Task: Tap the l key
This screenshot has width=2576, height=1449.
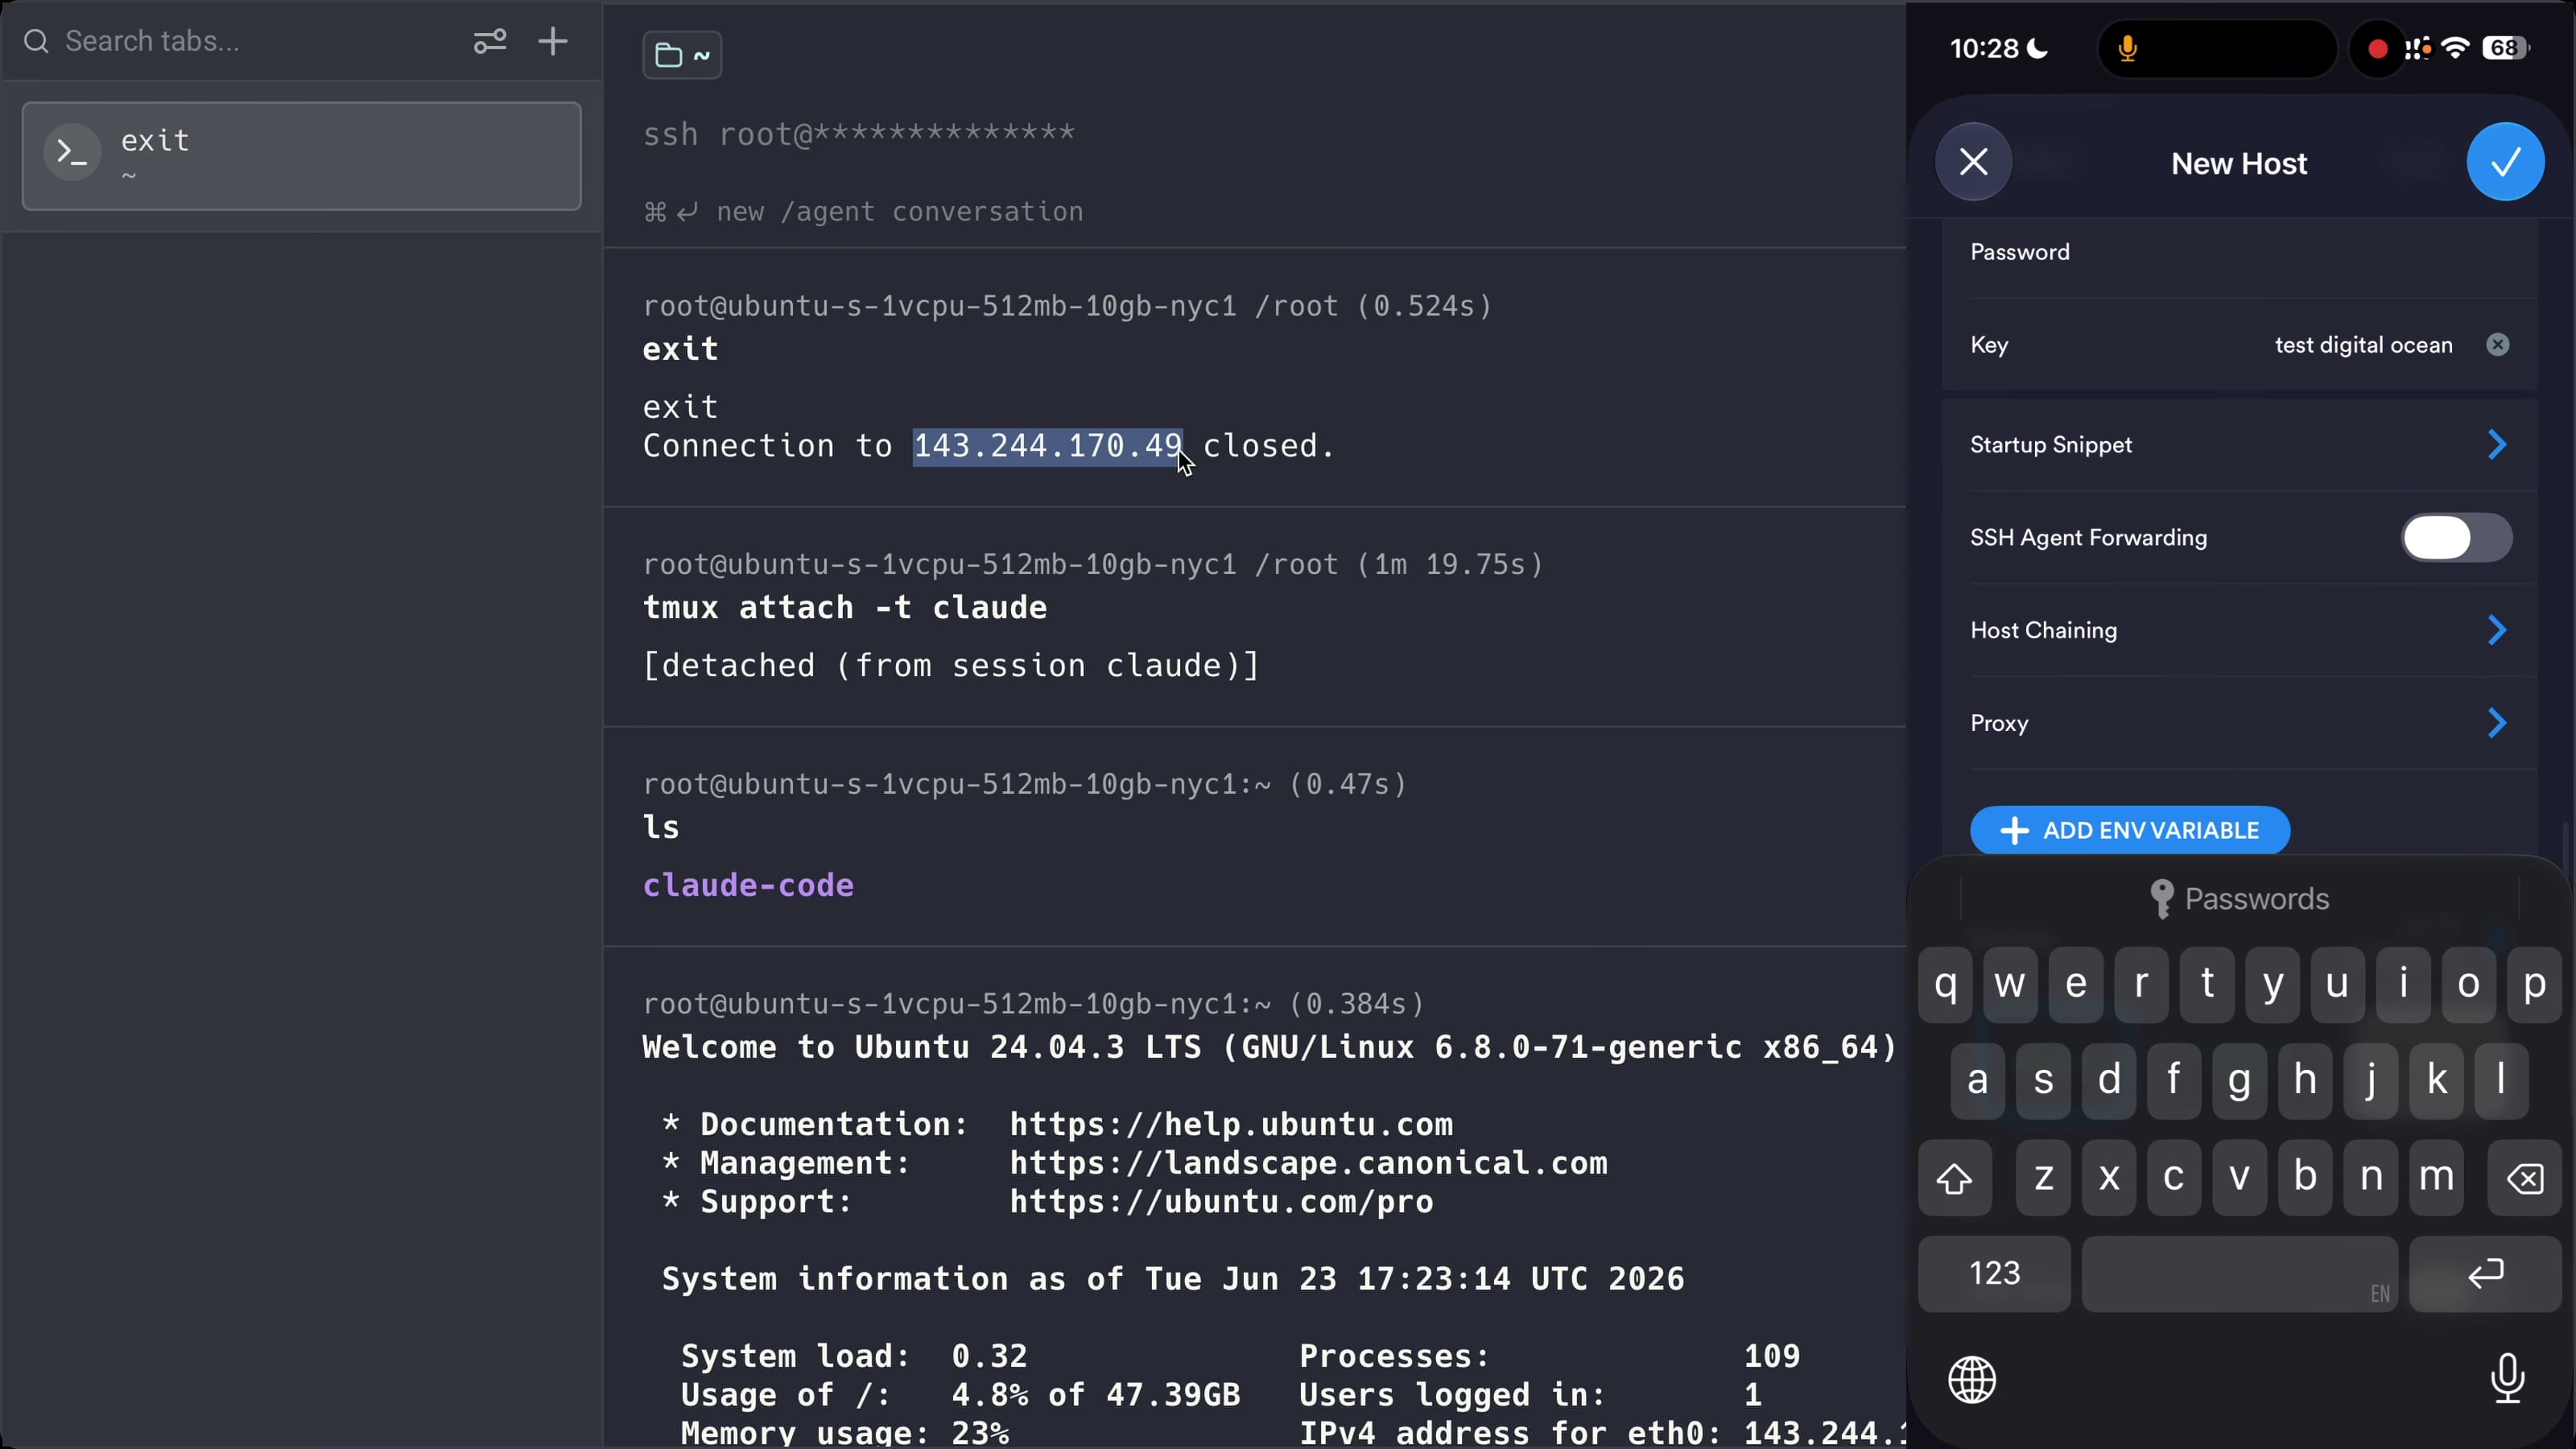Action: 2501,1081
